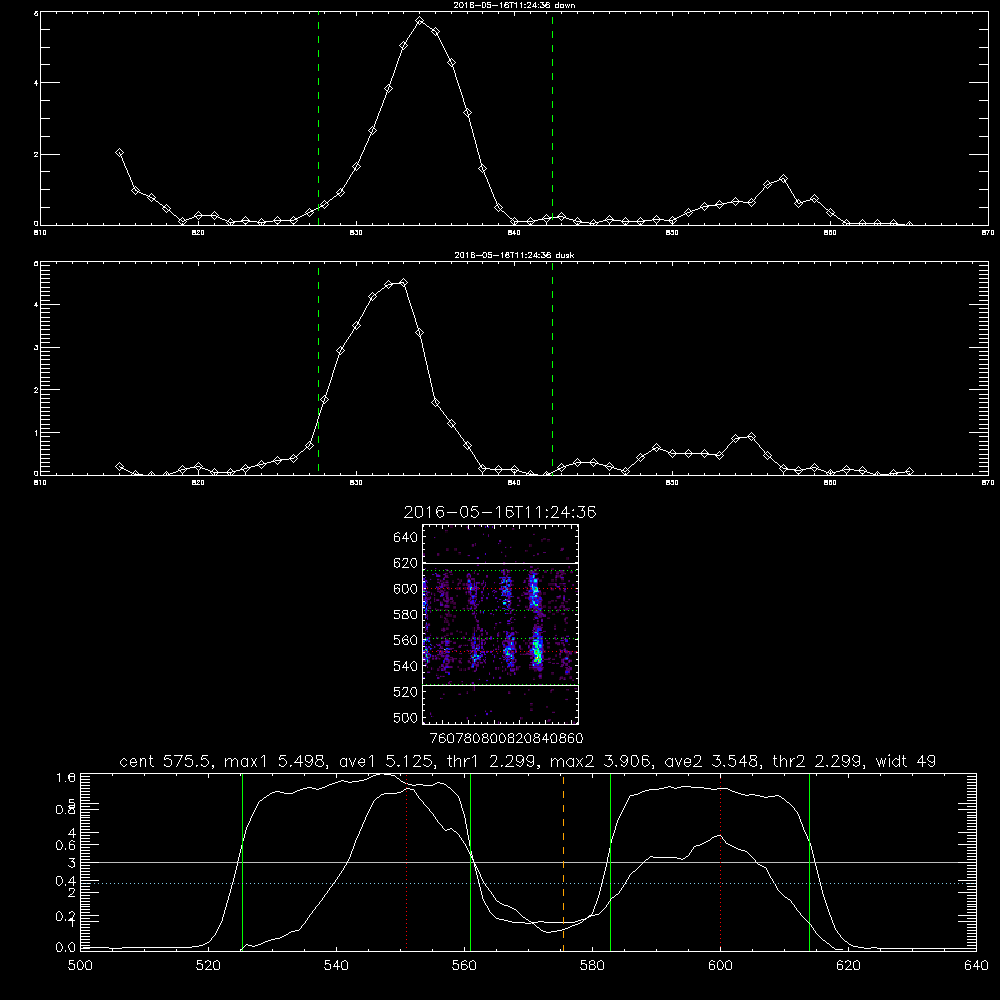Click the timestamp title above the spectral image
This screenshot has height=1000, width=1000.
pyautogui.click(x=500, y=512)
